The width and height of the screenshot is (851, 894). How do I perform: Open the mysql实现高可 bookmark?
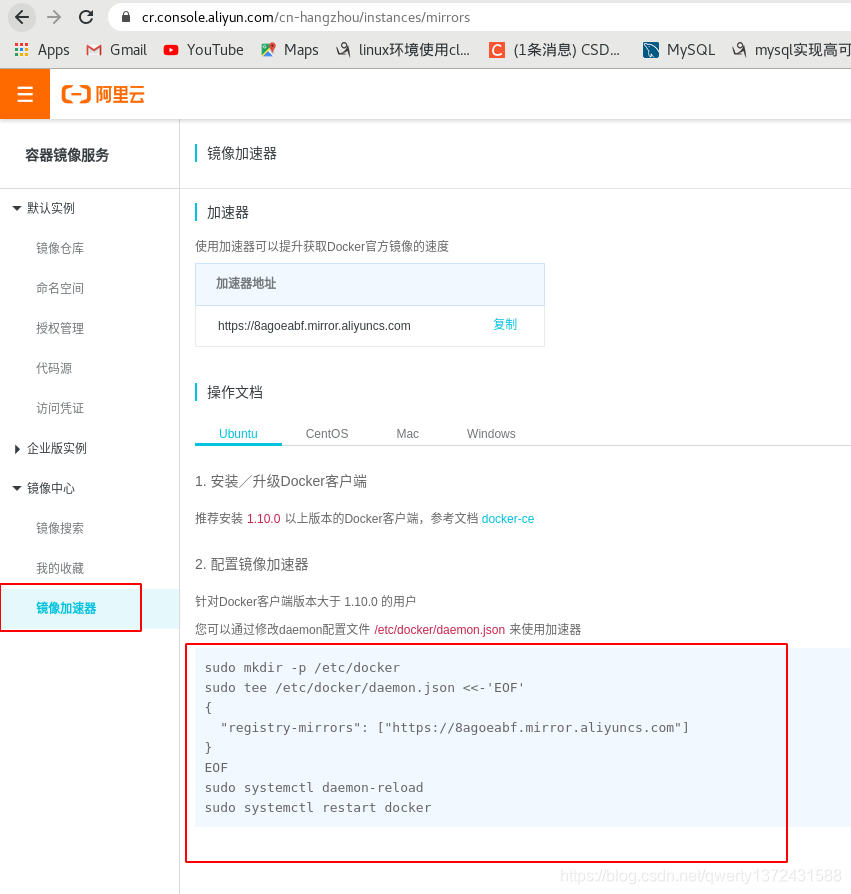pyautogui.click(x=791, y=50)
